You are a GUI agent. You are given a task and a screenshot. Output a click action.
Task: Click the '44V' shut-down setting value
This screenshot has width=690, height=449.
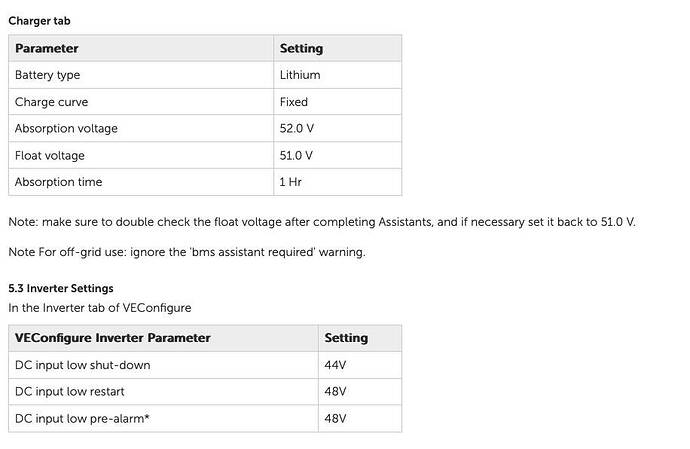[x=335, y=365]
